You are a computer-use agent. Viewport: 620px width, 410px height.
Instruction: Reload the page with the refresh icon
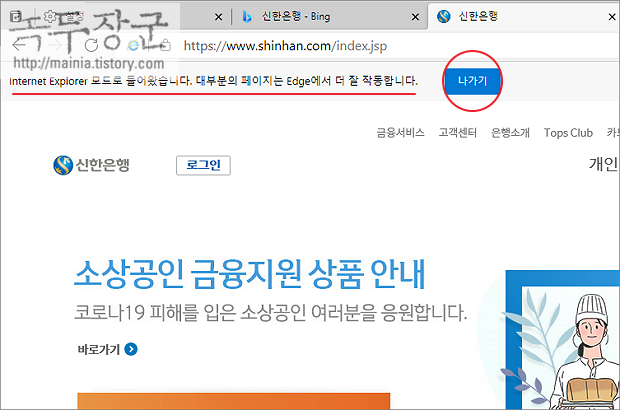91,45
